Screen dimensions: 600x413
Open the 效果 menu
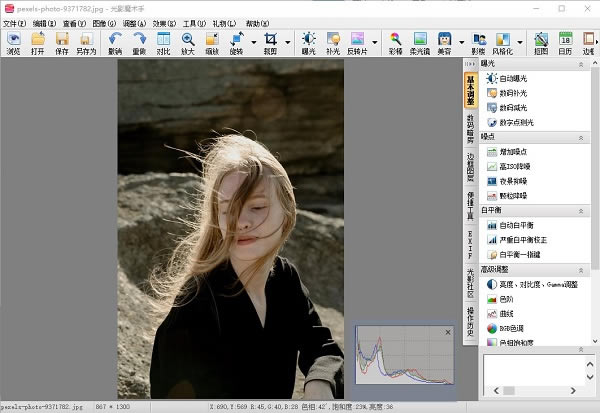coord(164,24)
